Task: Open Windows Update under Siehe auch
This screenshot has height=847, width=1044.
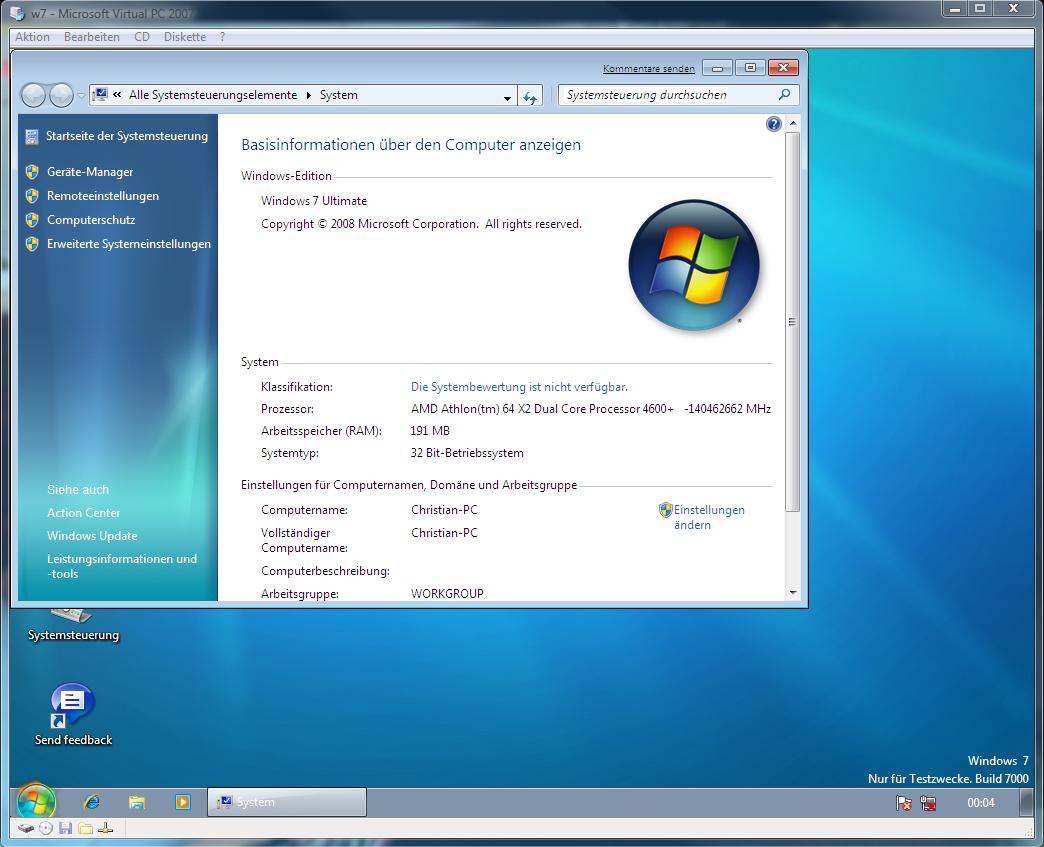Action: tap(92, 536)
